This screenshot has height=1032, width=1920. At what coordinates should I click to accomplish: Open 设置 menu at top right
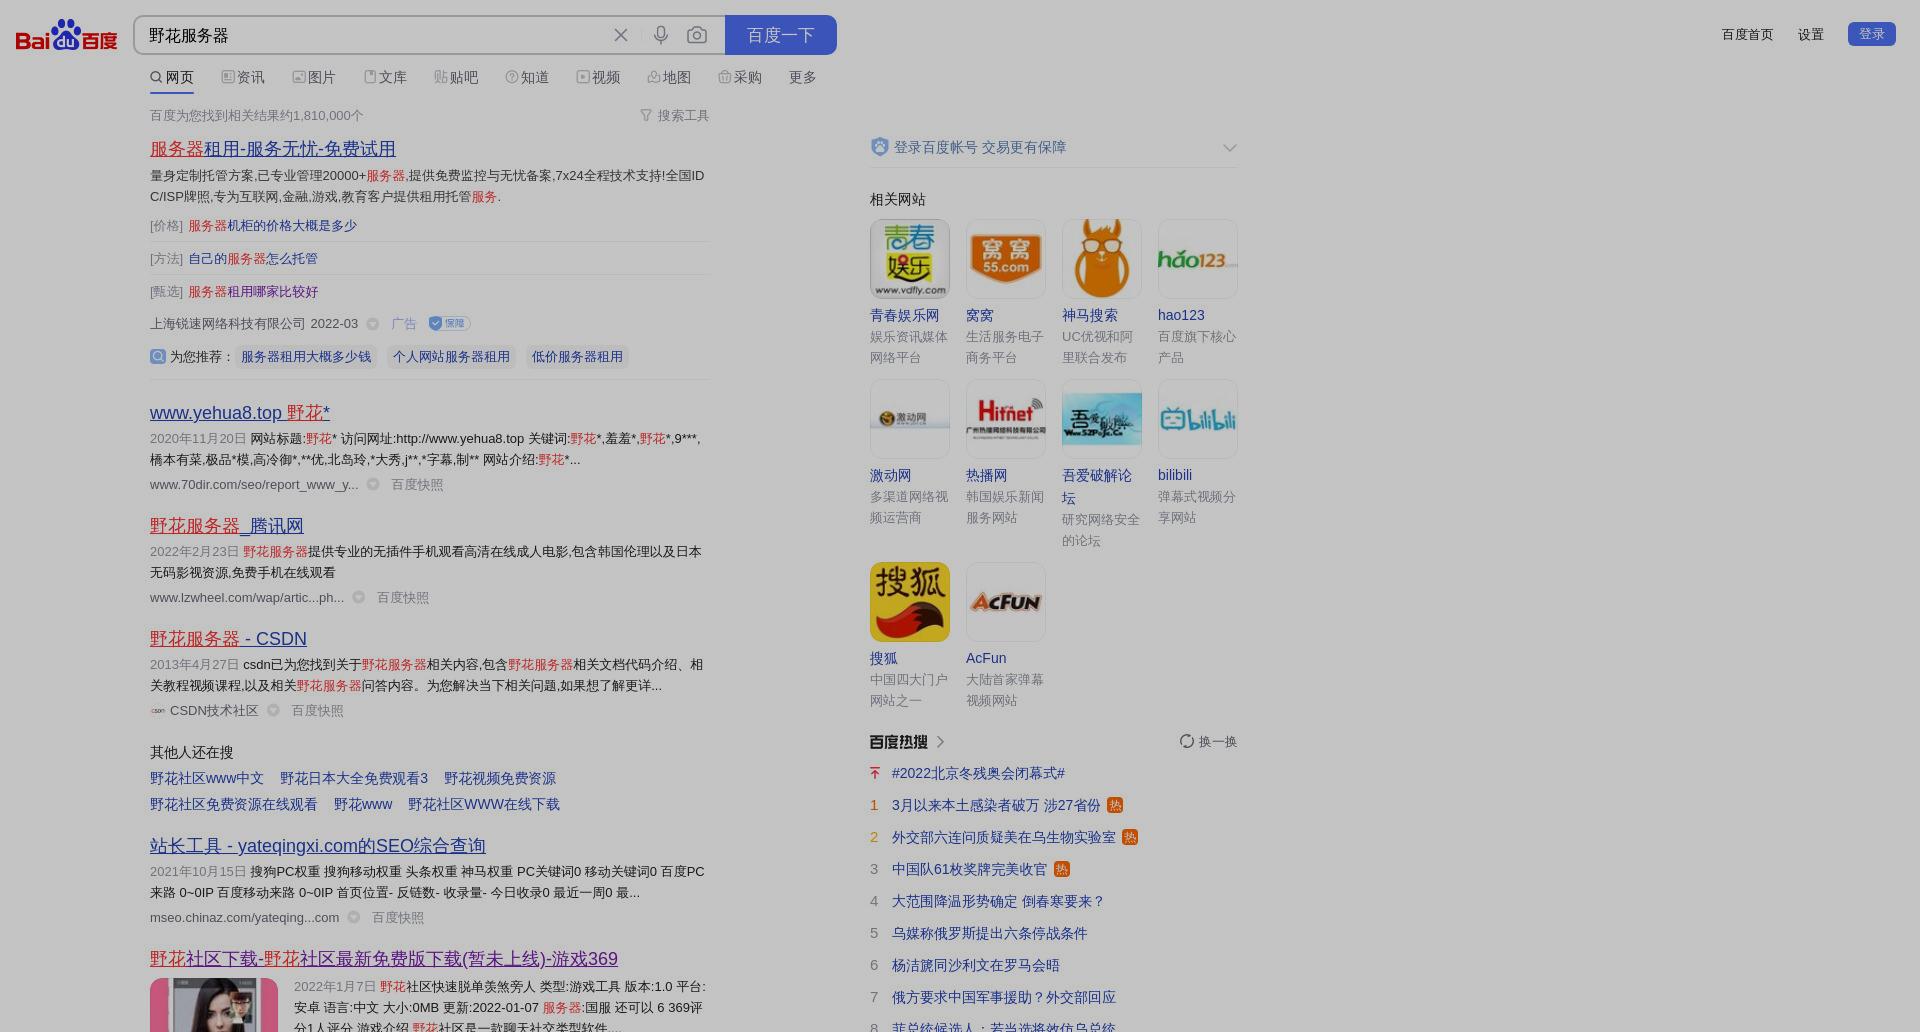point(1811,34)
